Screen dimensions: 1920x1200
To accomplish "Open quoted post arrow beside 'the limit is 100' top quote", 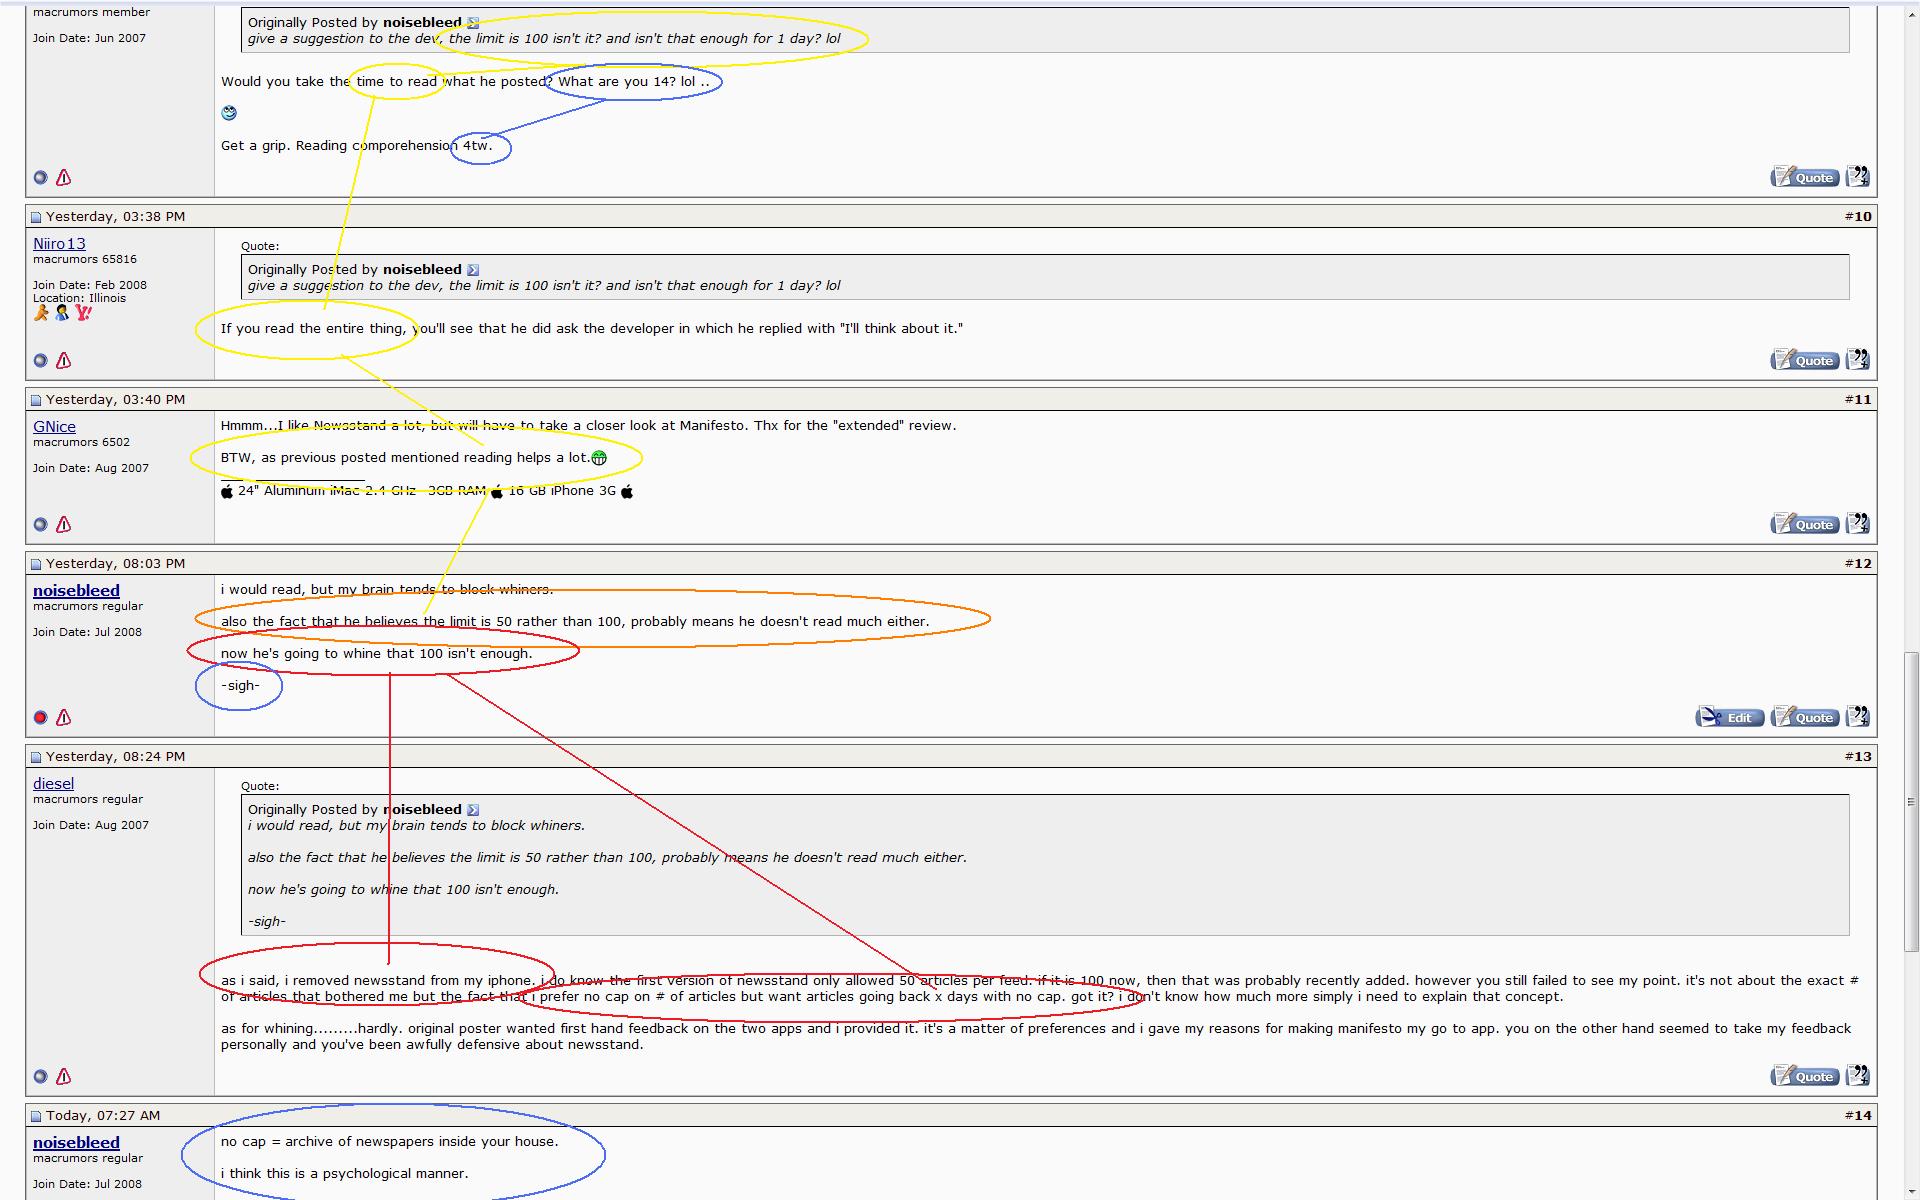I will 473,23.
